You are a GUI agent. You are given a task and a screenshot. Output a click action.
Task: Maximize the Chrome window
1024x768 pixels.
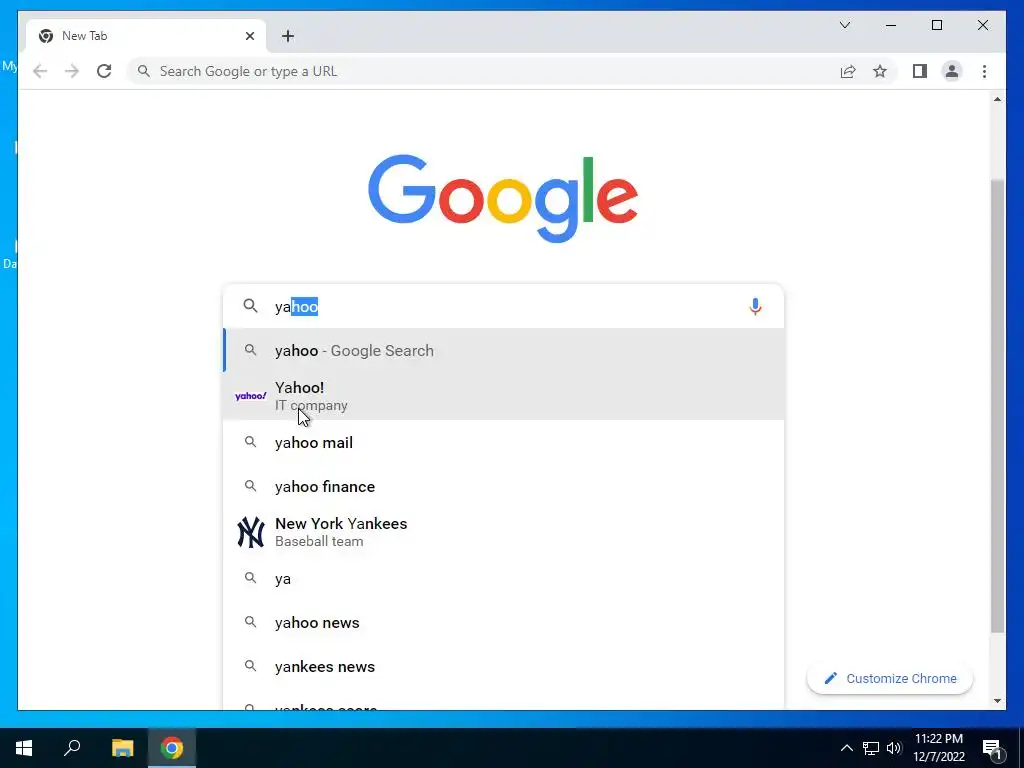[x=936, y=25]
